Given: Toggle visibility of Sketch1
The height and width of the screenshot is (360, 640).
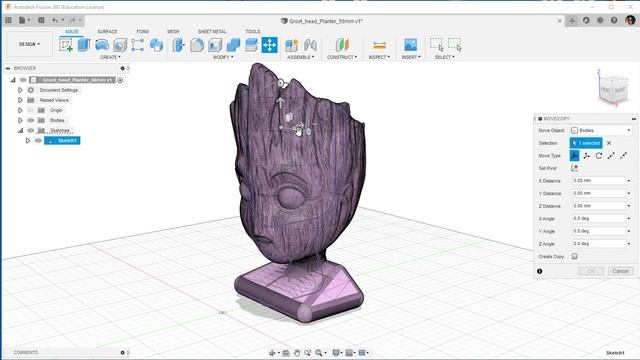Looking at the screenshot, I should (38, 140).
